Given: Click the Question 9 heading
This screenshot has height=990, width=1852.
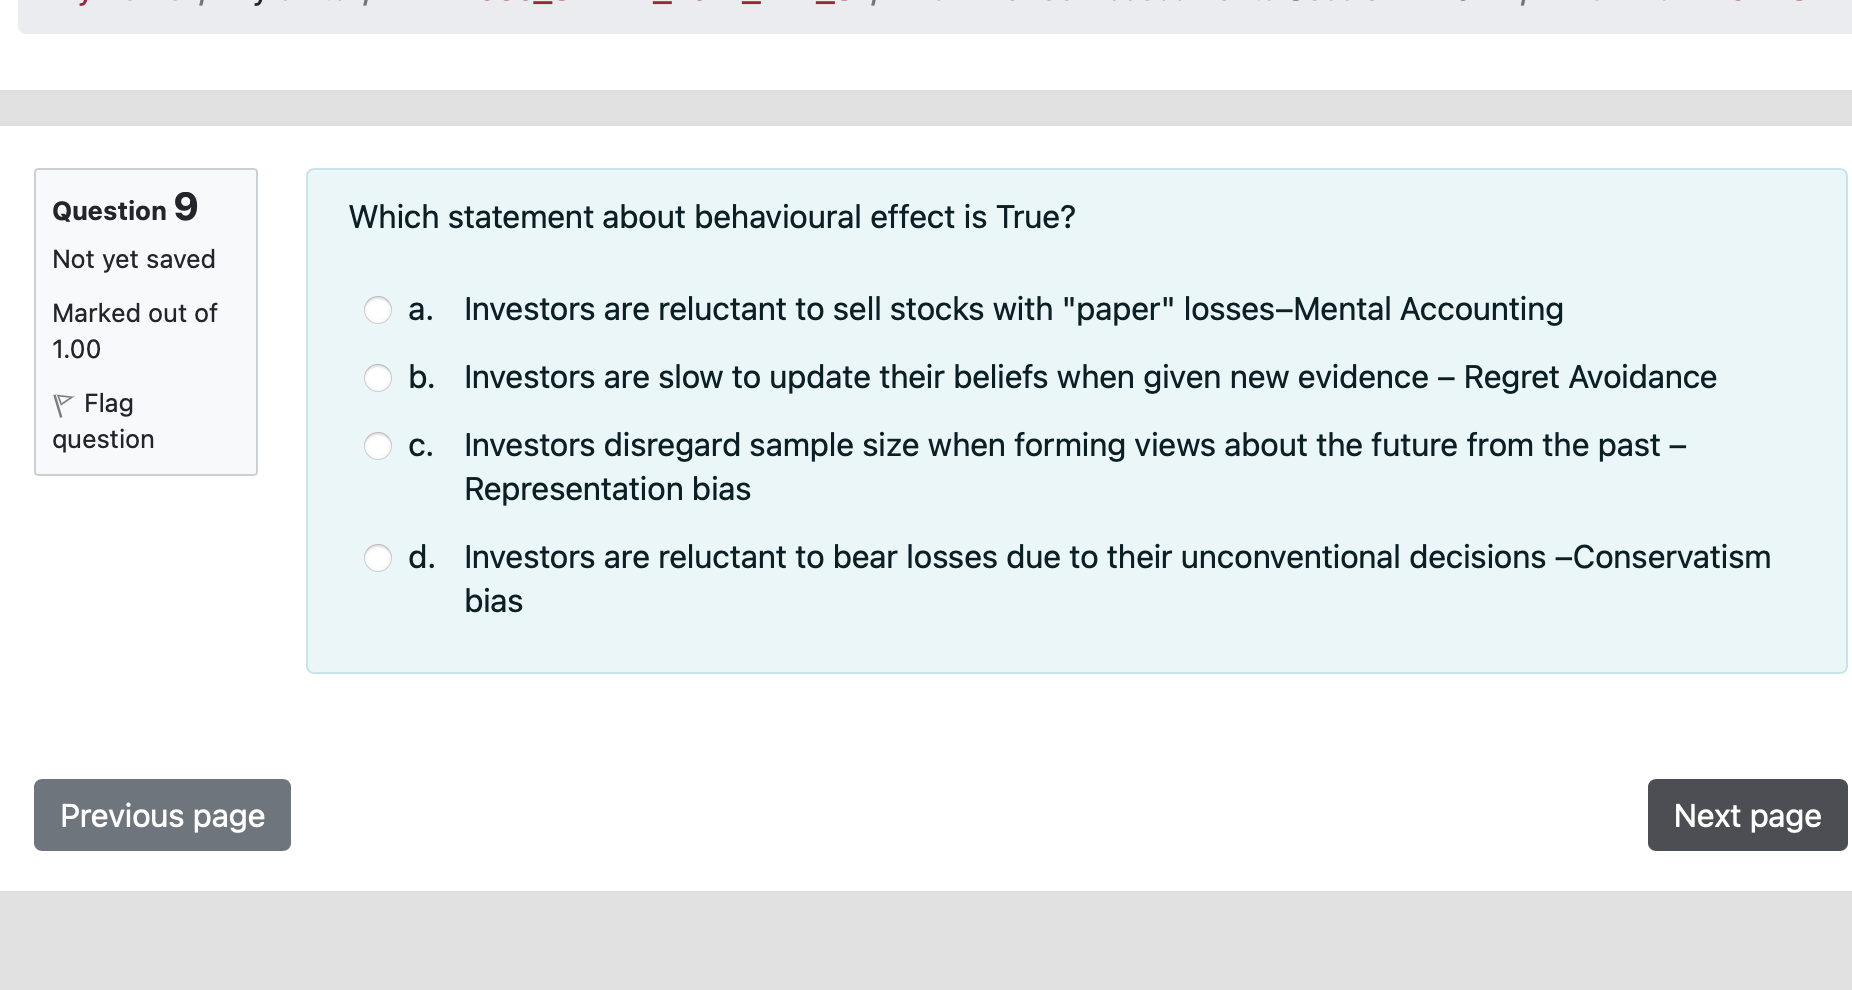Looking at the screenshot, I should coord(124,209).
